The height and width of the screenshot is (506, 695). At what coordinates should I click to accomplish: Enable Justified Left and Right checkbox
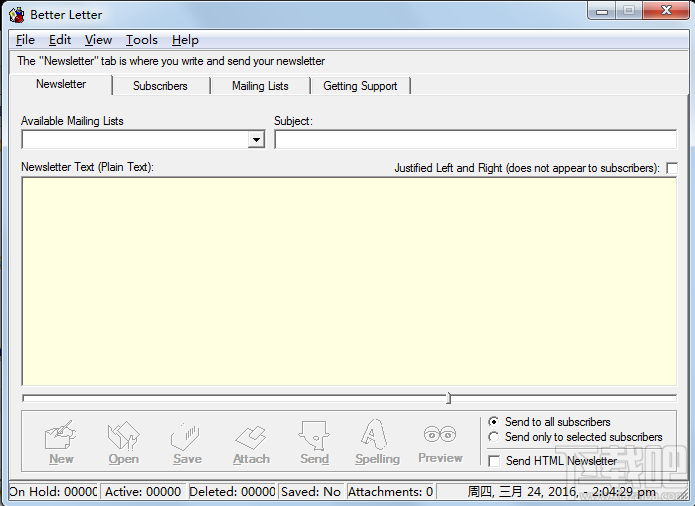672,168
